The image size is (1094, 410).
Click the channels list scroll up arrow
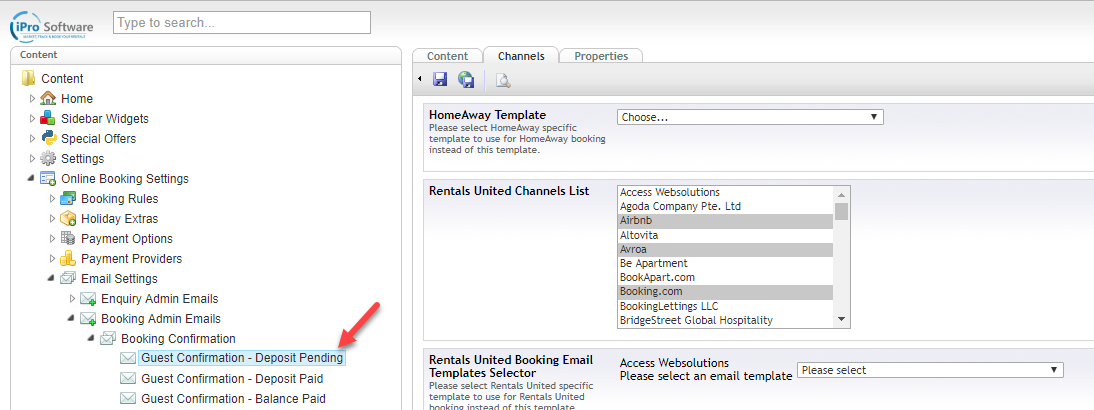pos(841,195)
